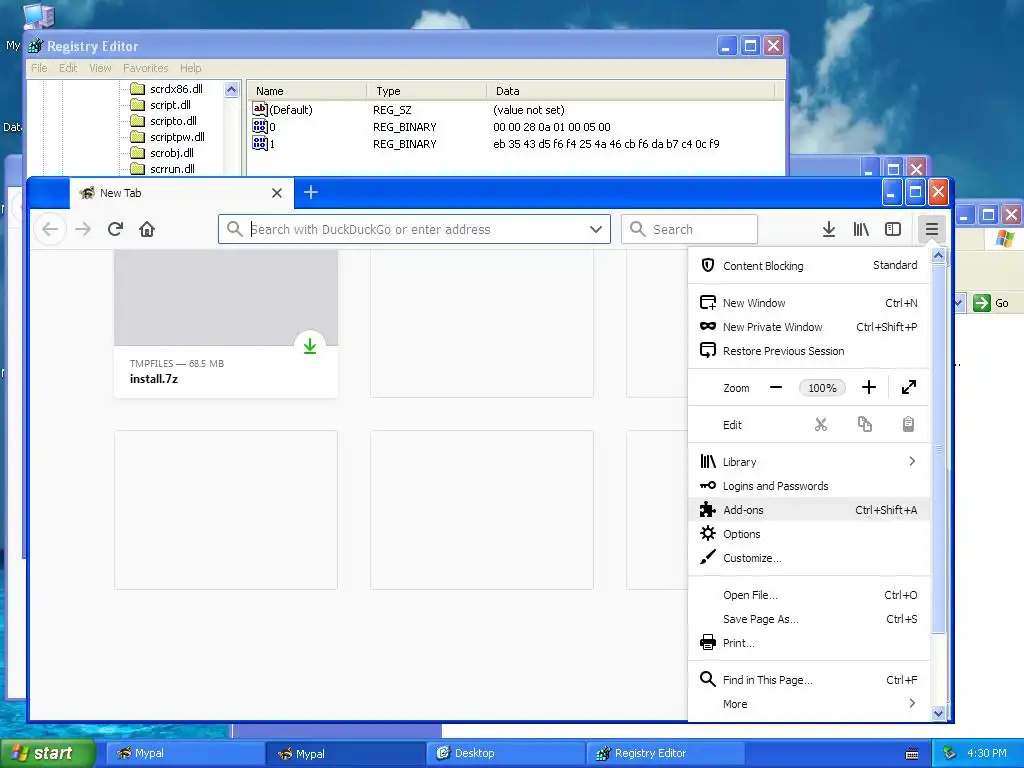The image size is (1024, 768).
Task: Toggle the sidebar toolbar icon
Action: [893, 229]
